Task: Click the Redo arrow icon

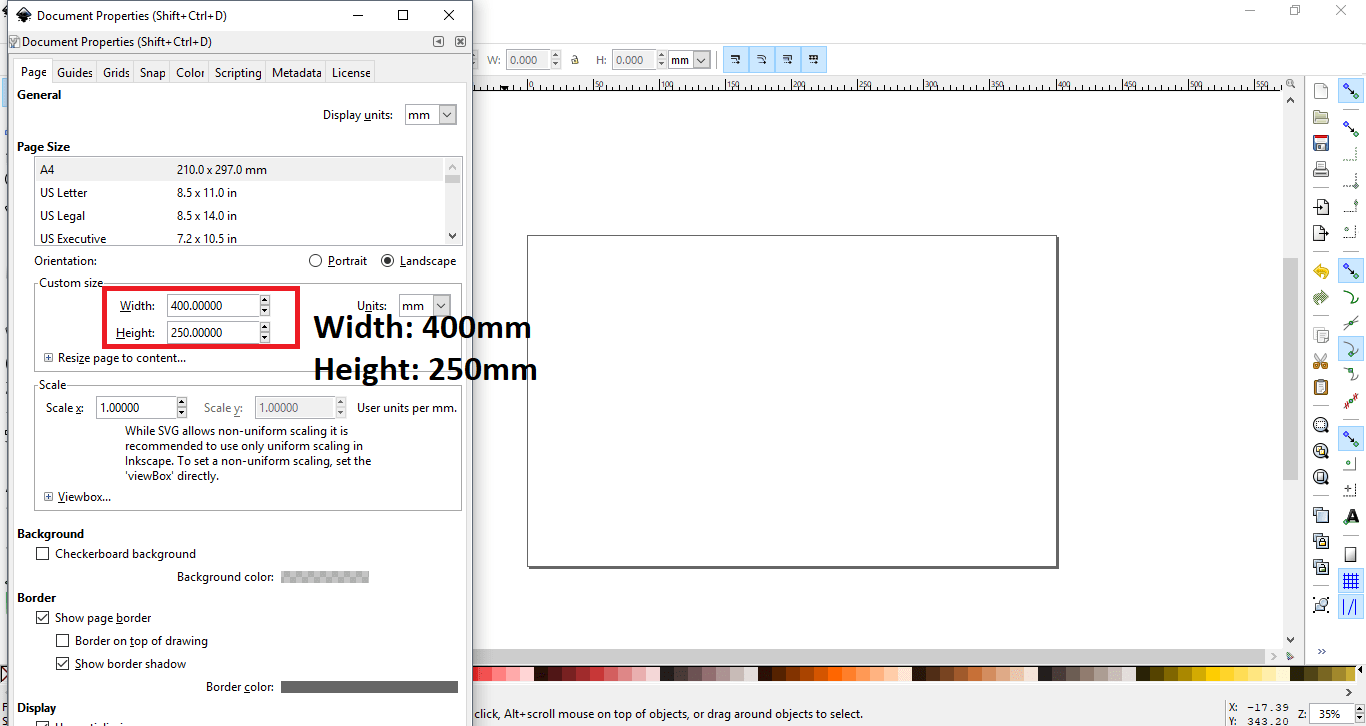Action: point(1321,297)
